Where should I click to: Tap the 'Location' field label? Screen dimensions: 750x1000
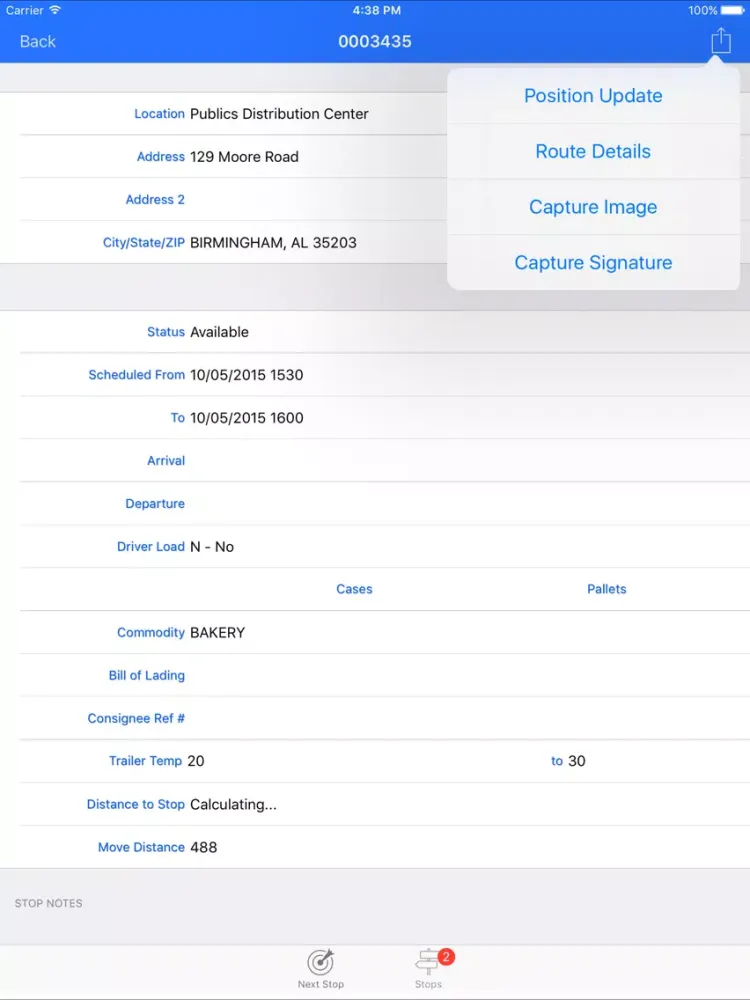pos(159,114)
